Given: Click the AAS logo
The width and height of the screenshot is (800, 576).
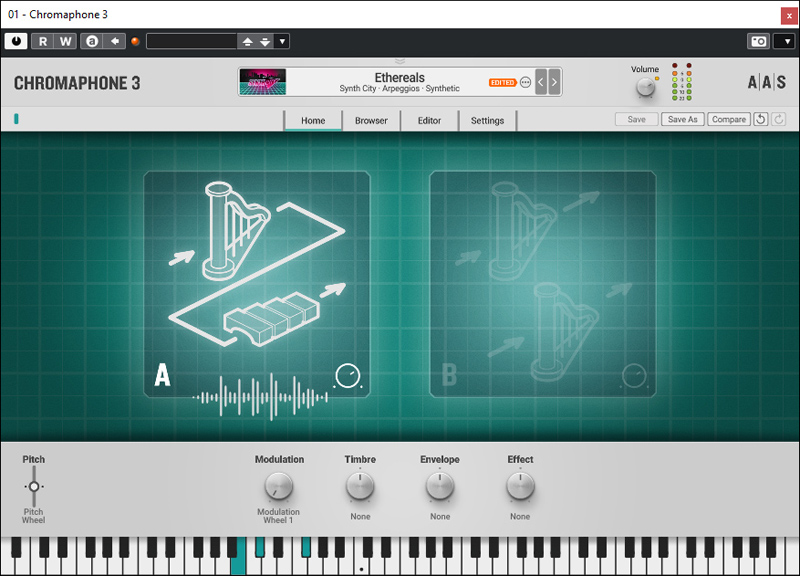Looking at the screenshot, I should [x=766, y=83].
